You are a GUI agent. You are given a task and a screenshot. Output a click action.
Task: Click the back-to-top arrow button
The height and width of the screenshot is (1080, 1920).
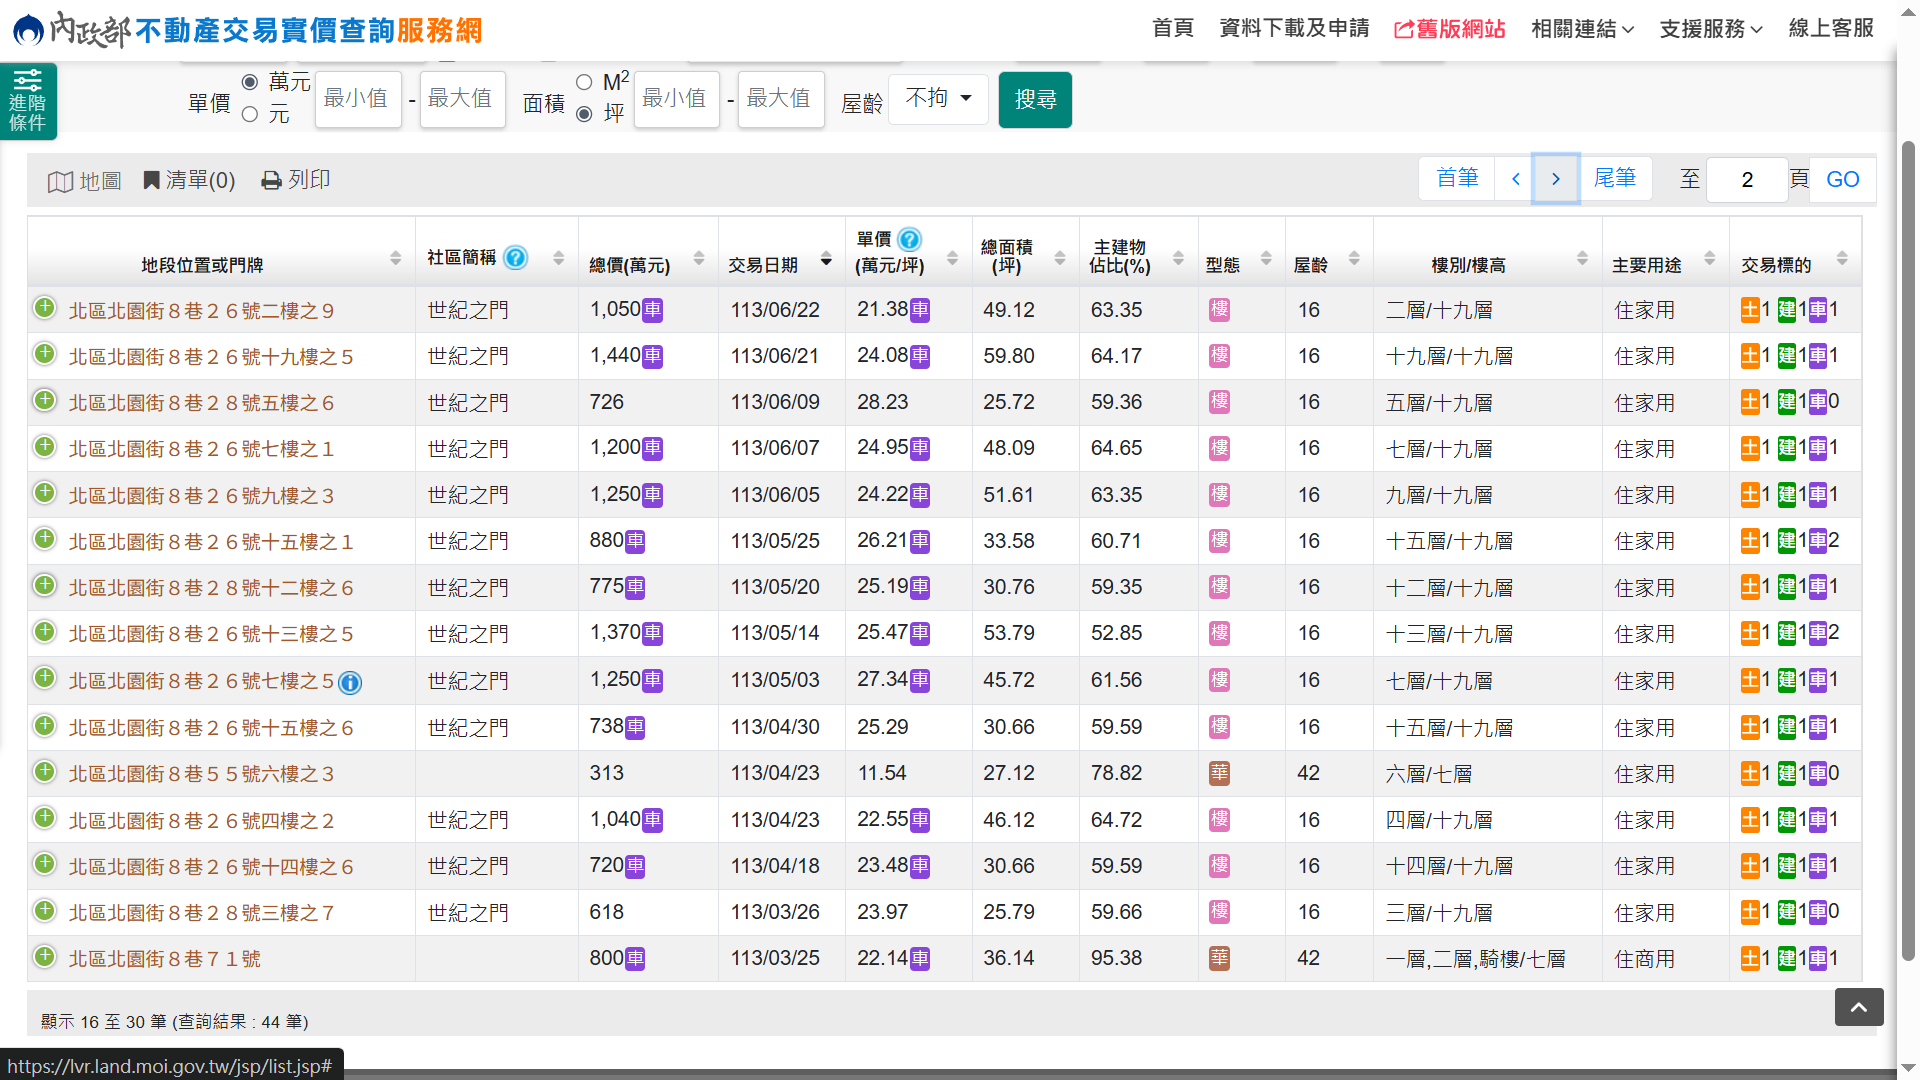(x=1859, y=1007)
